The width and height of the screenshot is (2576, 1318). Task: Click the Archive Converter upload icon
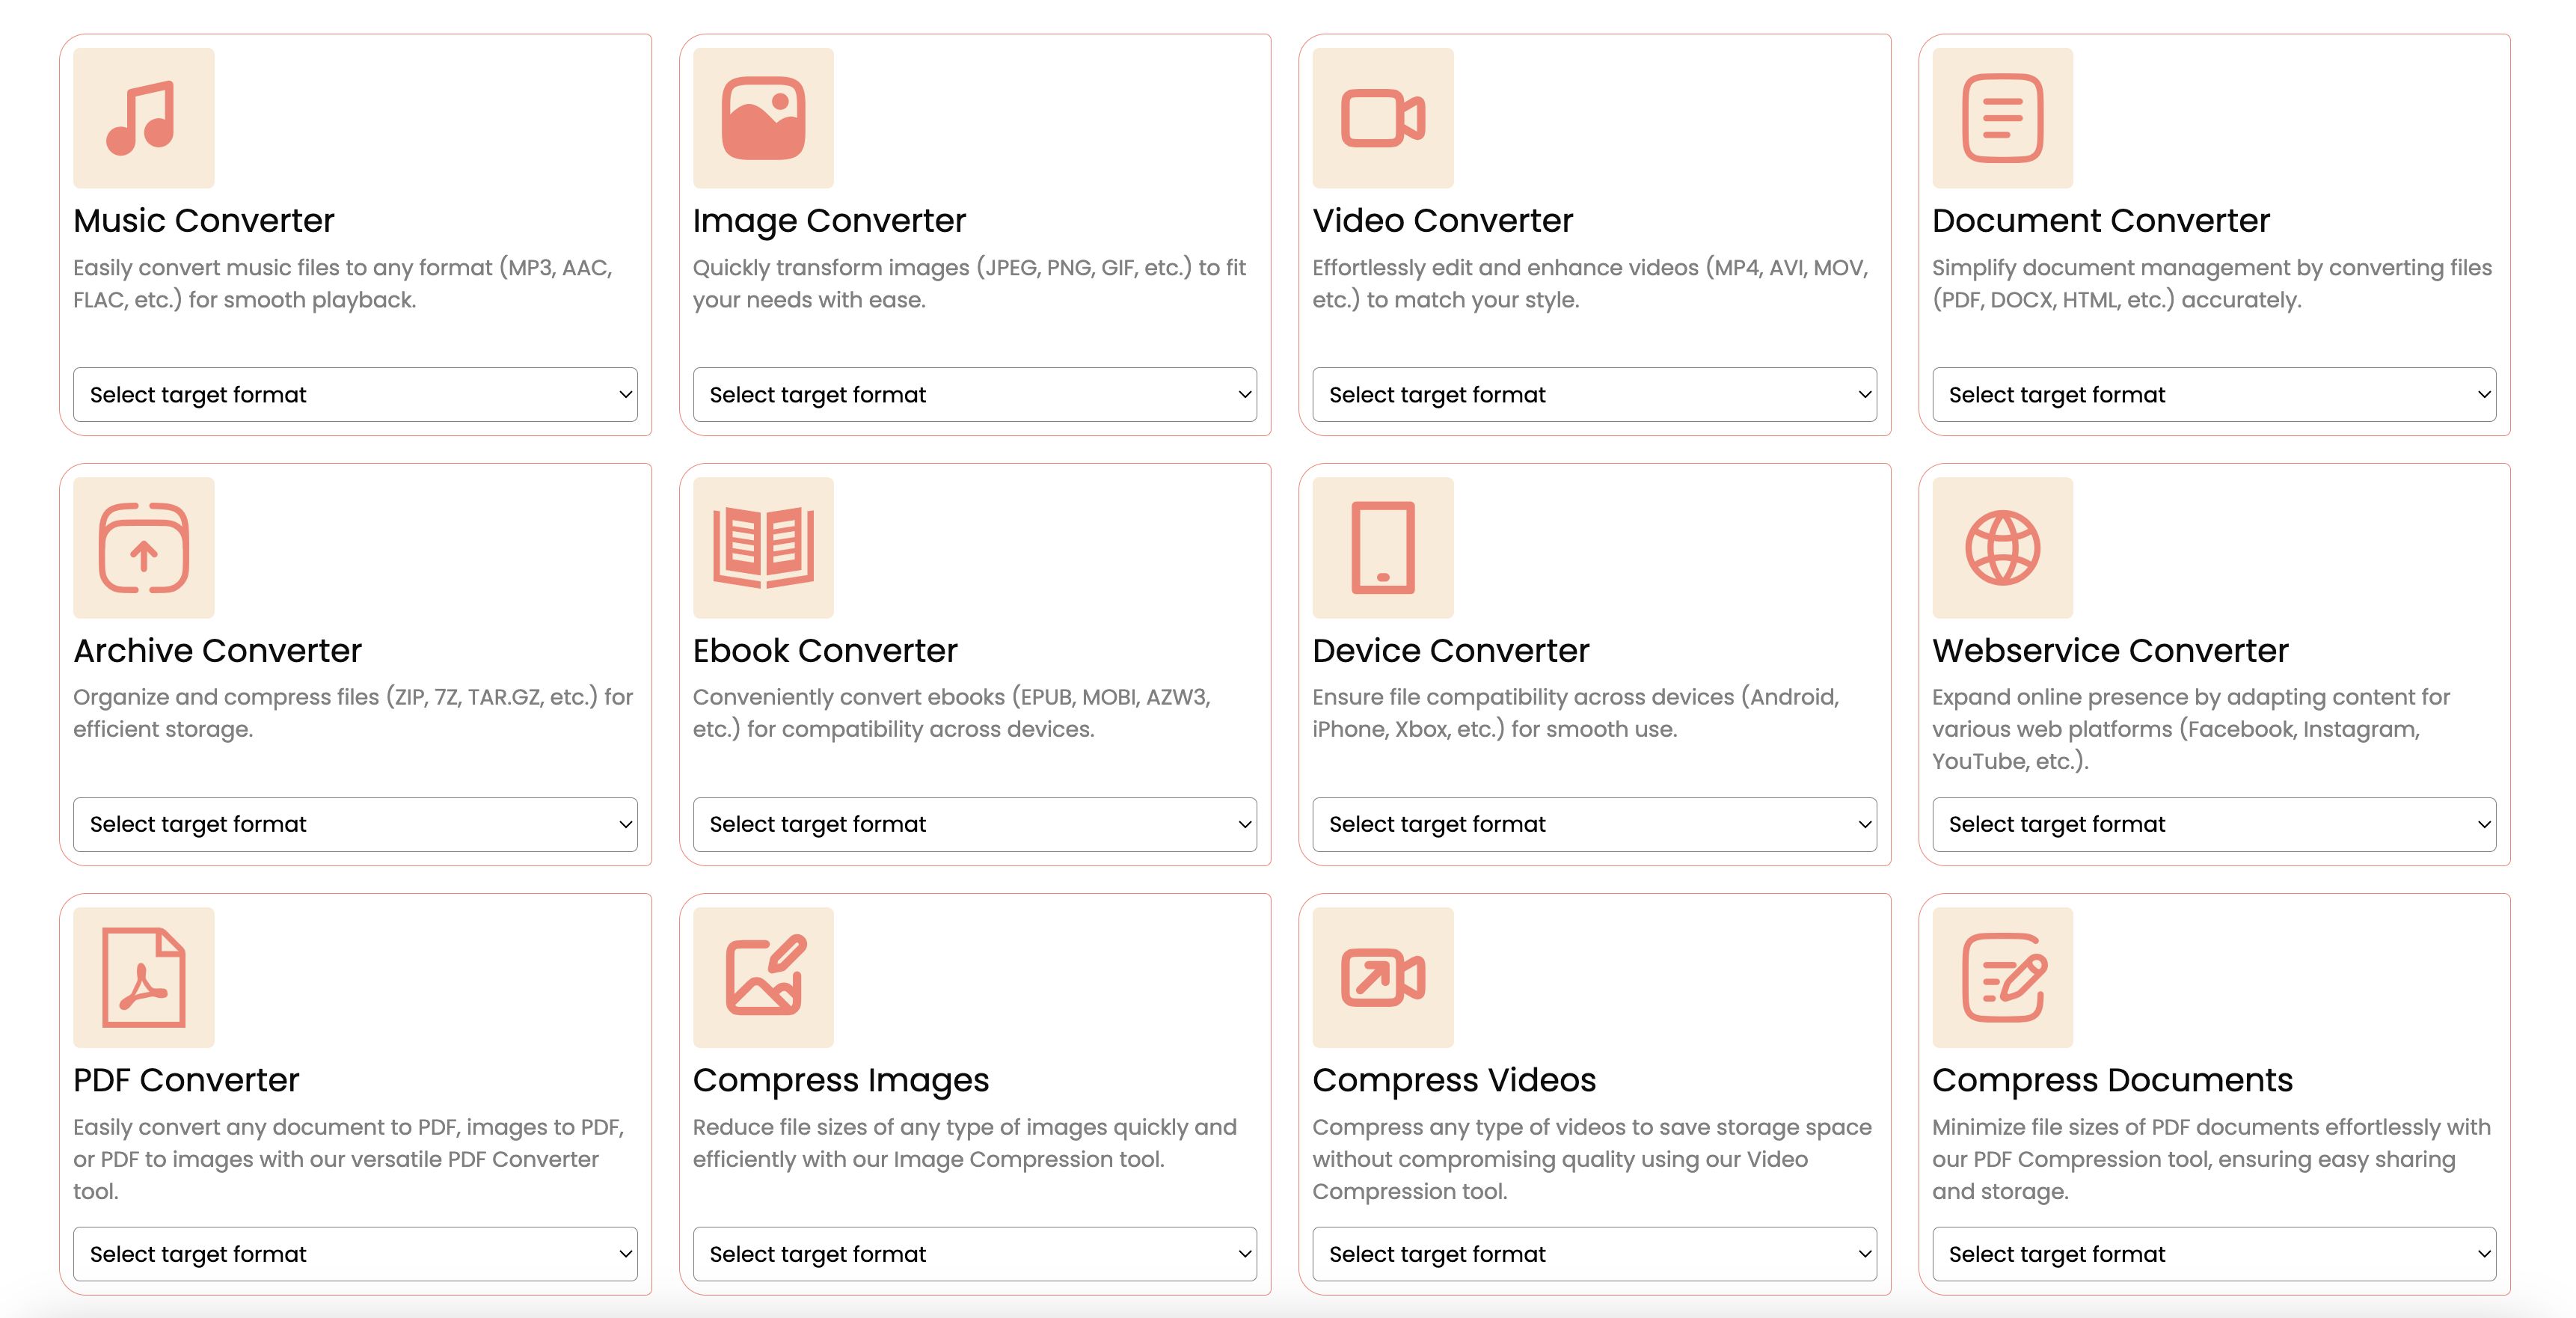click(x=143, y=548)
